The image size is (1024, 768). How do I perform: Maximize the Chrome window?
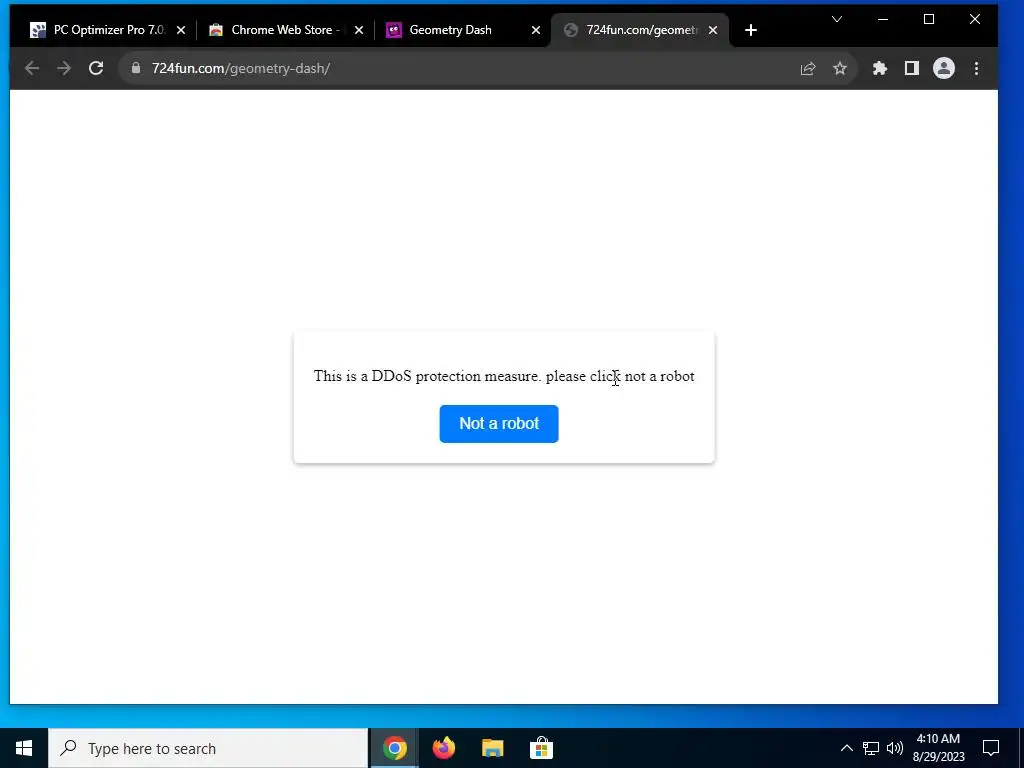point(929,20)
